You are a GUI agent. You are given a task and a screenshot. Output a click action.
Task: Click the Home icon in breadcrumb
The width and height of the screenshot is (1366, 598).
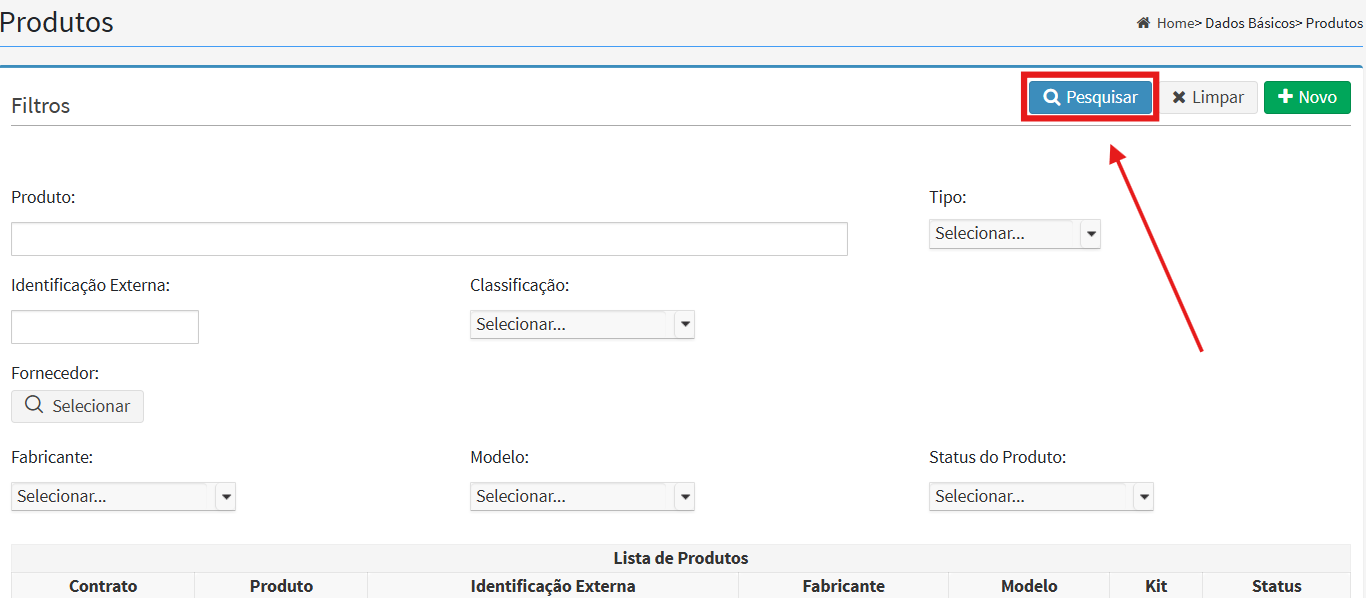click(1143, 23)
